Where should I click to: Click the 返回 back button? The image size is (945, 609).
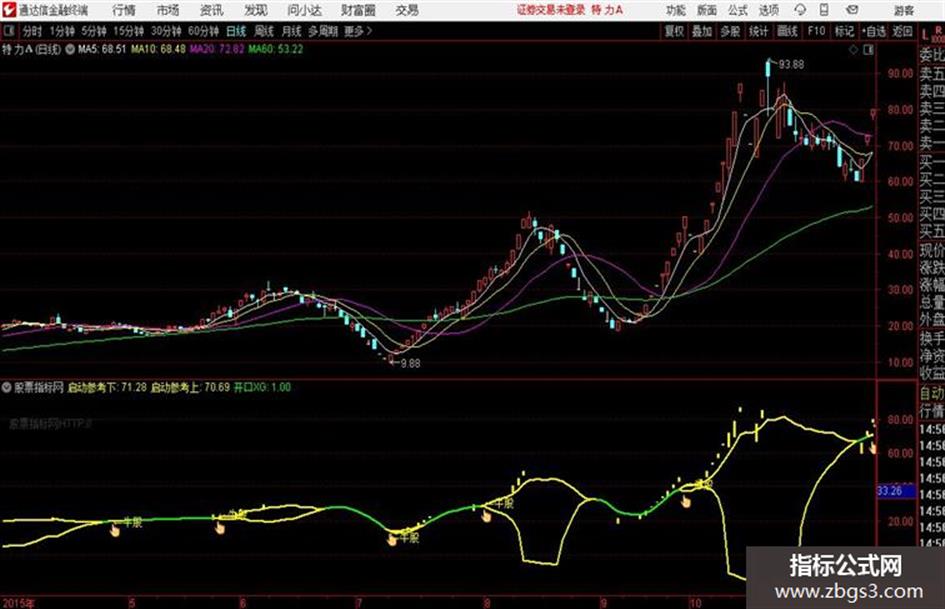coord(902,31)
